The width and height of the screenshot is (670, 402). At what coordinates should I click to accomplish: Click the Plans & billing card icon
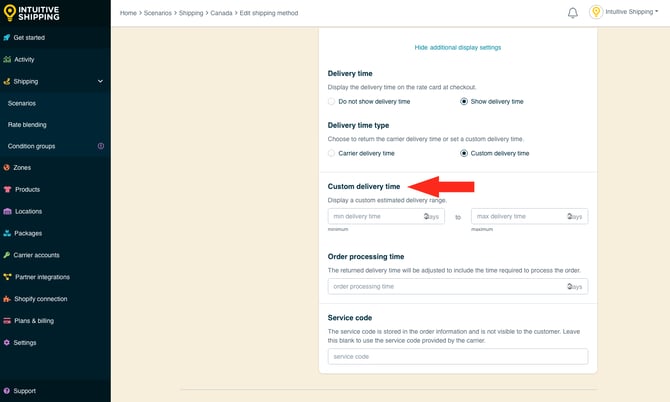7,320
